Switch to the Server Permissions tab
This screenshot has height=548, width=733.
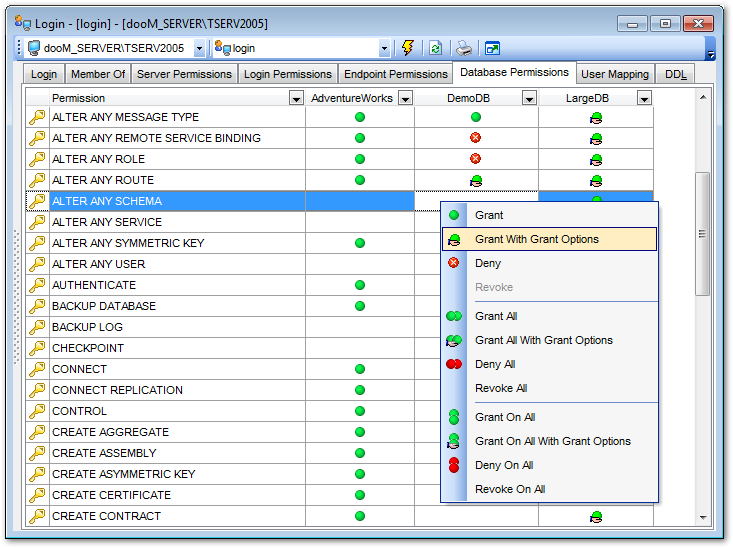coord(184,74)
